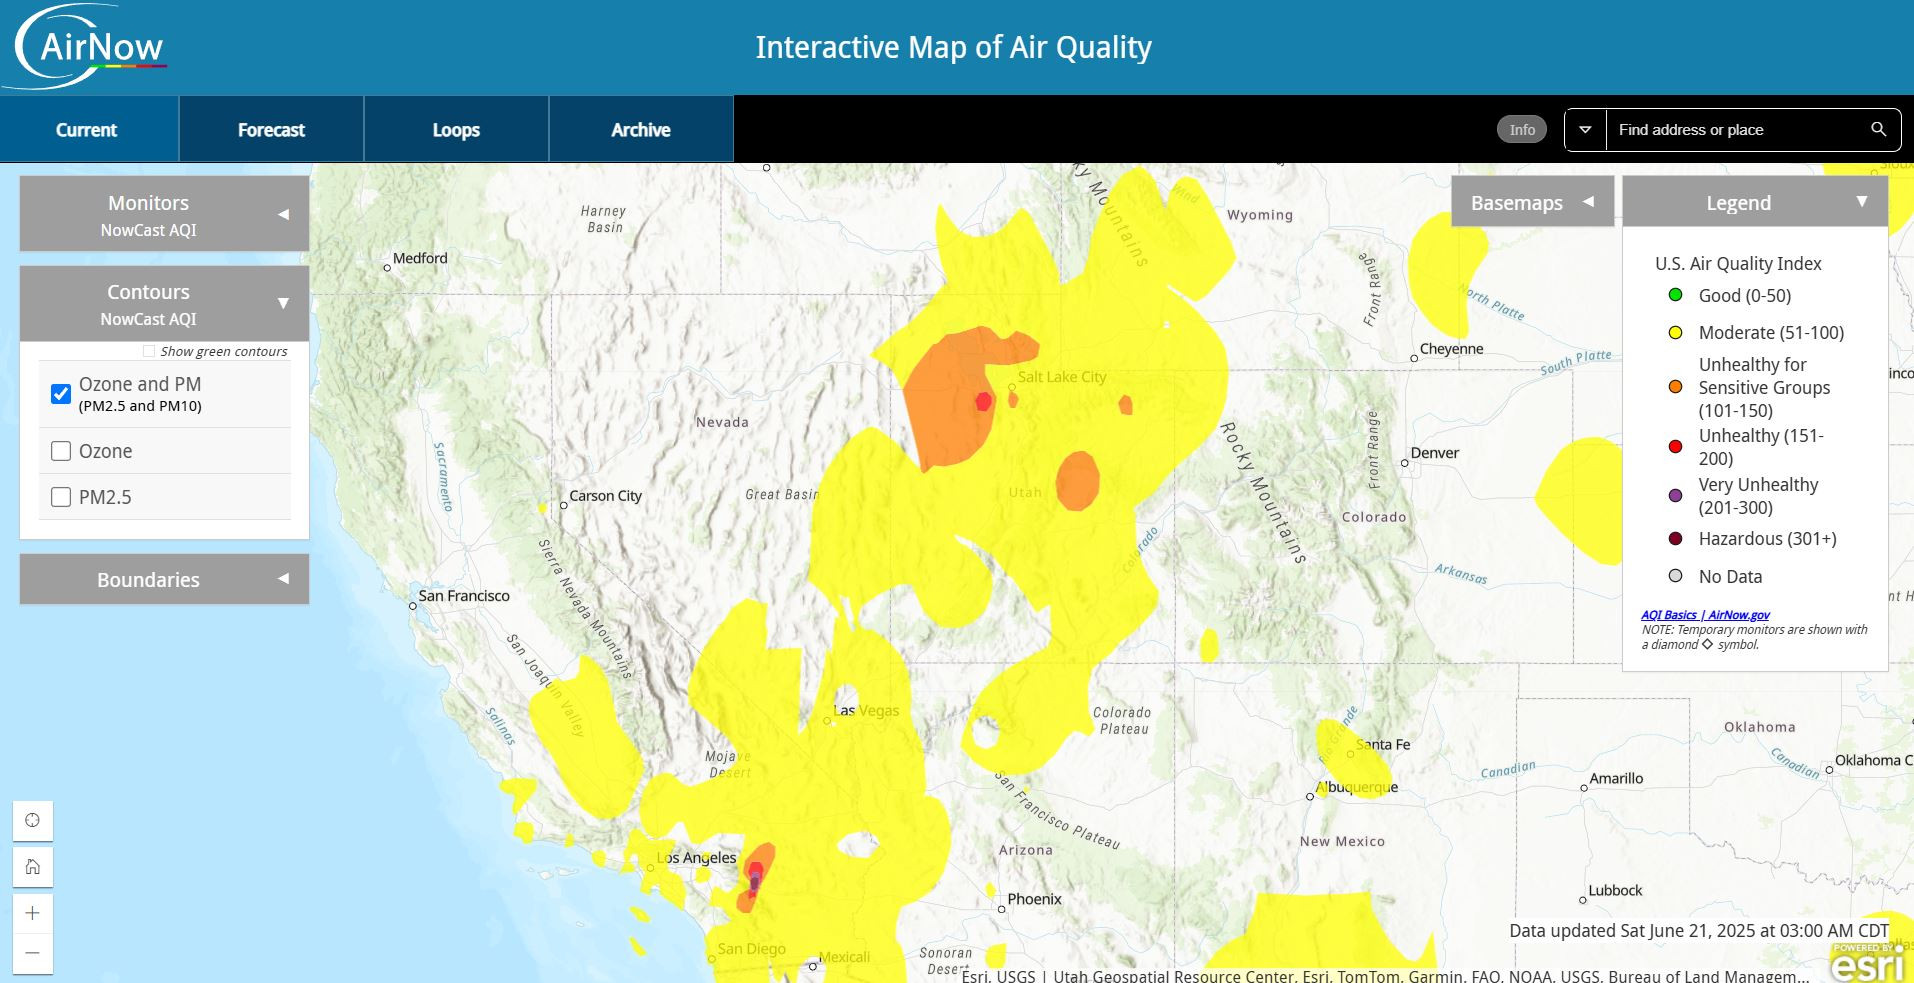Open the search source dropdown arrow
The image size is (1914, 983).
point(1585,130)
